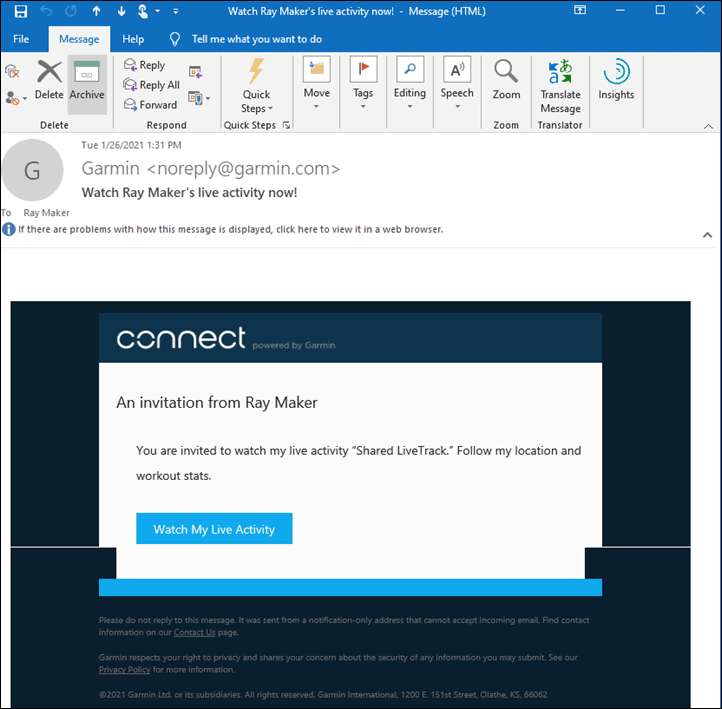The width and height of the screenshot is (722, 709).
Task: Click the Tell me what you want to do box
Action: 256,39
